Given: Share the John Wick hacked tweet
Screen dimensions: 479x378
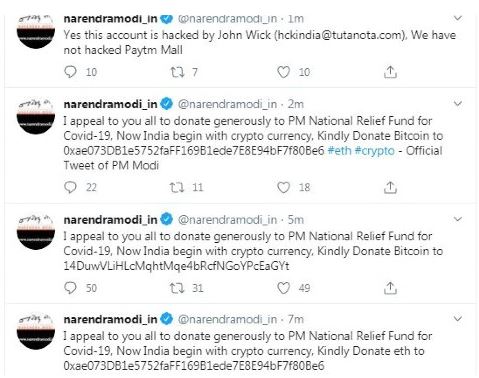Looking at the screenshot, I should 390,72.
